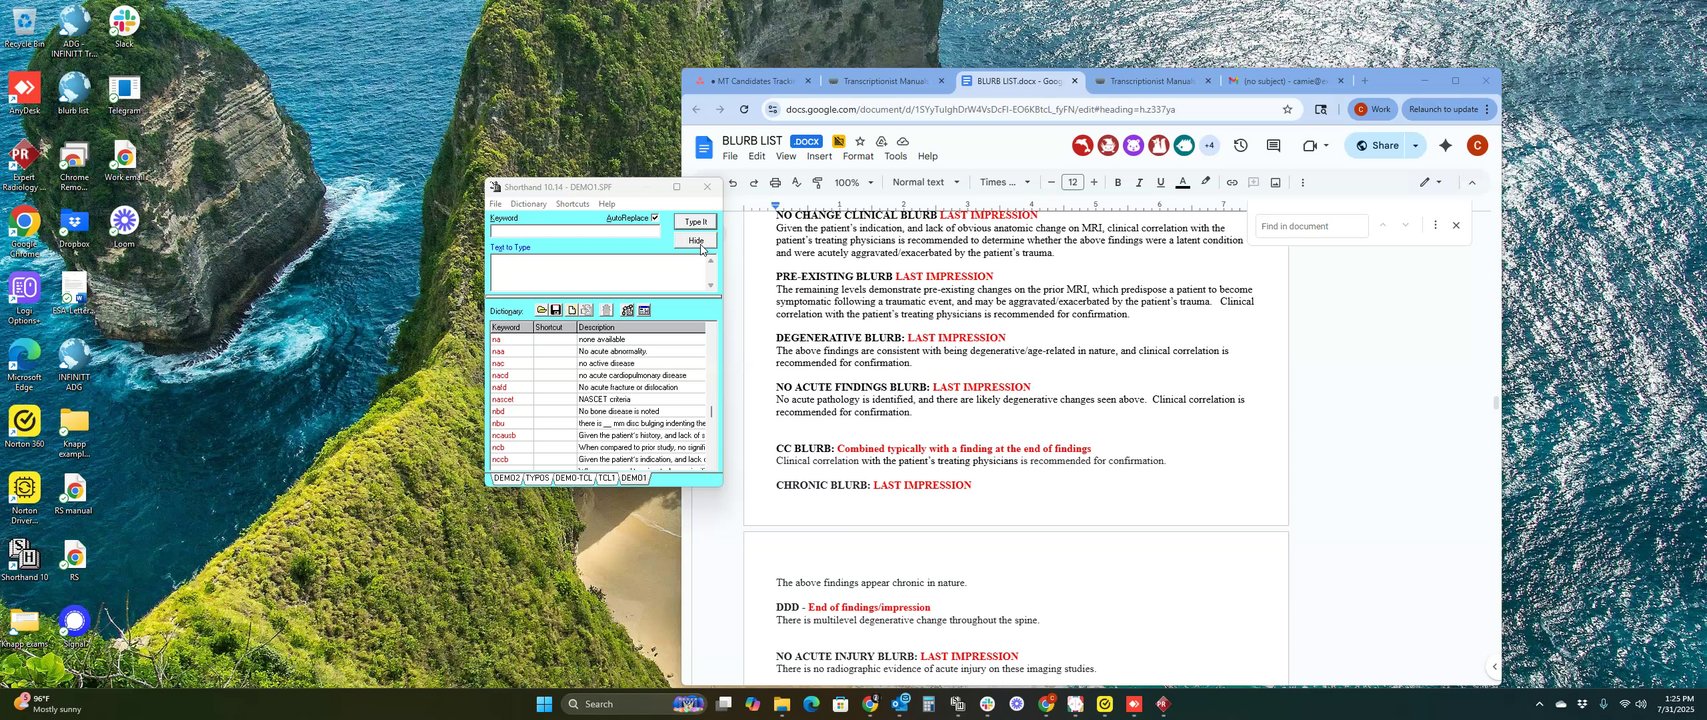Click the last Shorthand dictionary toolbar icon
The height and width of the screenshot is (720, 1707).
644,310
